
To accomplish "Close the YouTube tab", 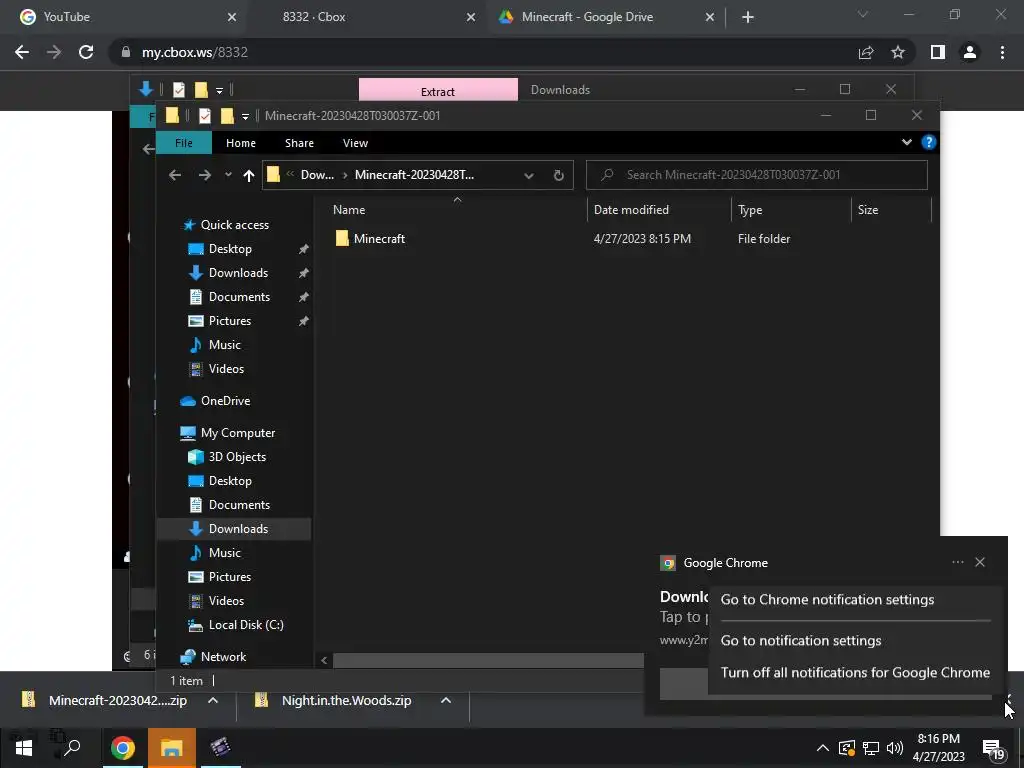I will point(232,17).
